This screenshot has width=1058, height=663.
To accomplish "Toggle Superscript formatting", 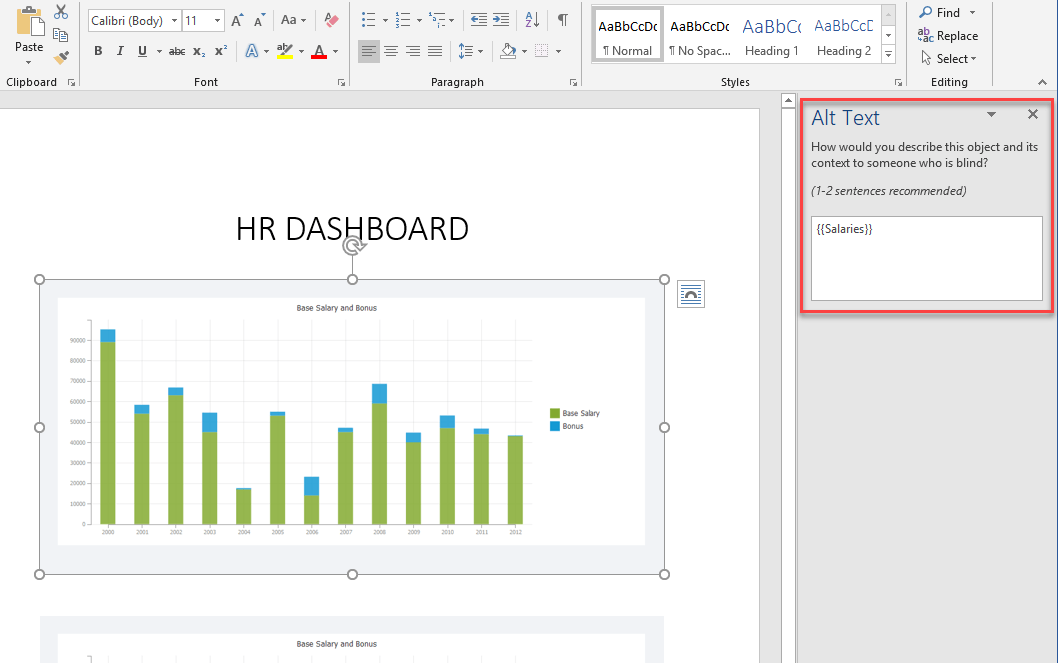I will point(221,51).
